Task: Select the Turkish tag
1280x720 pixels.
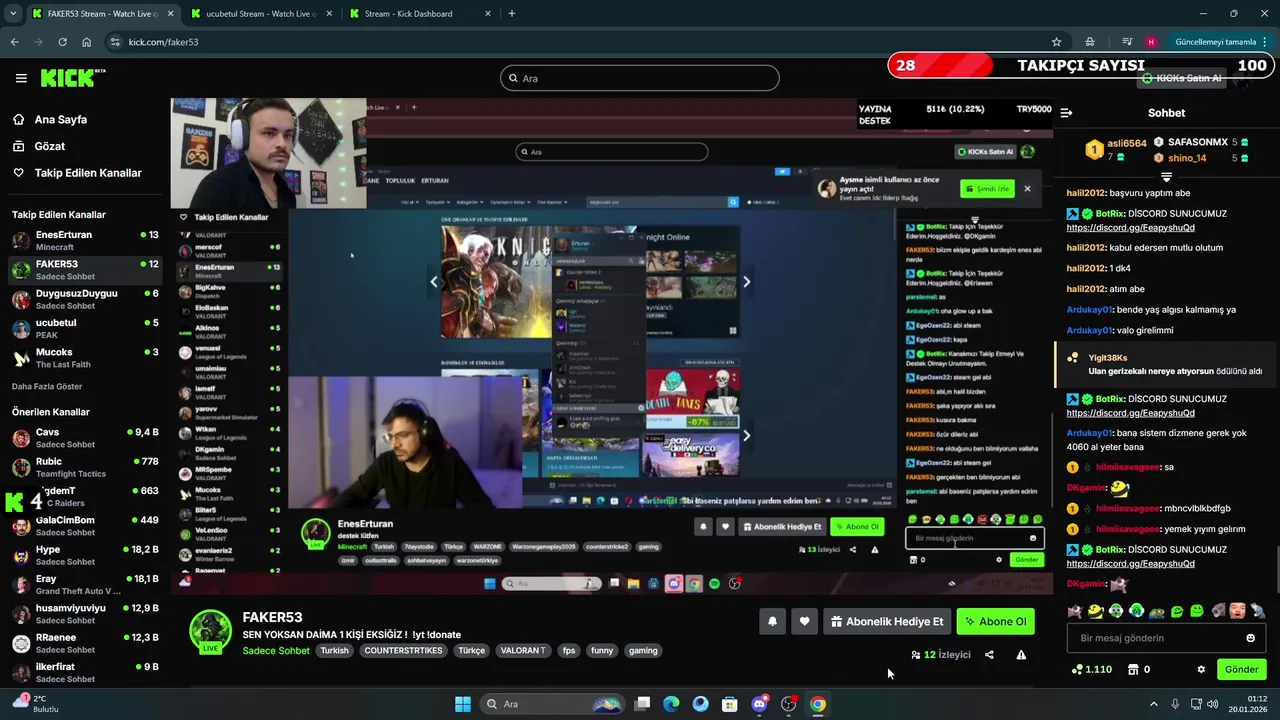Action: coord(334,650)
